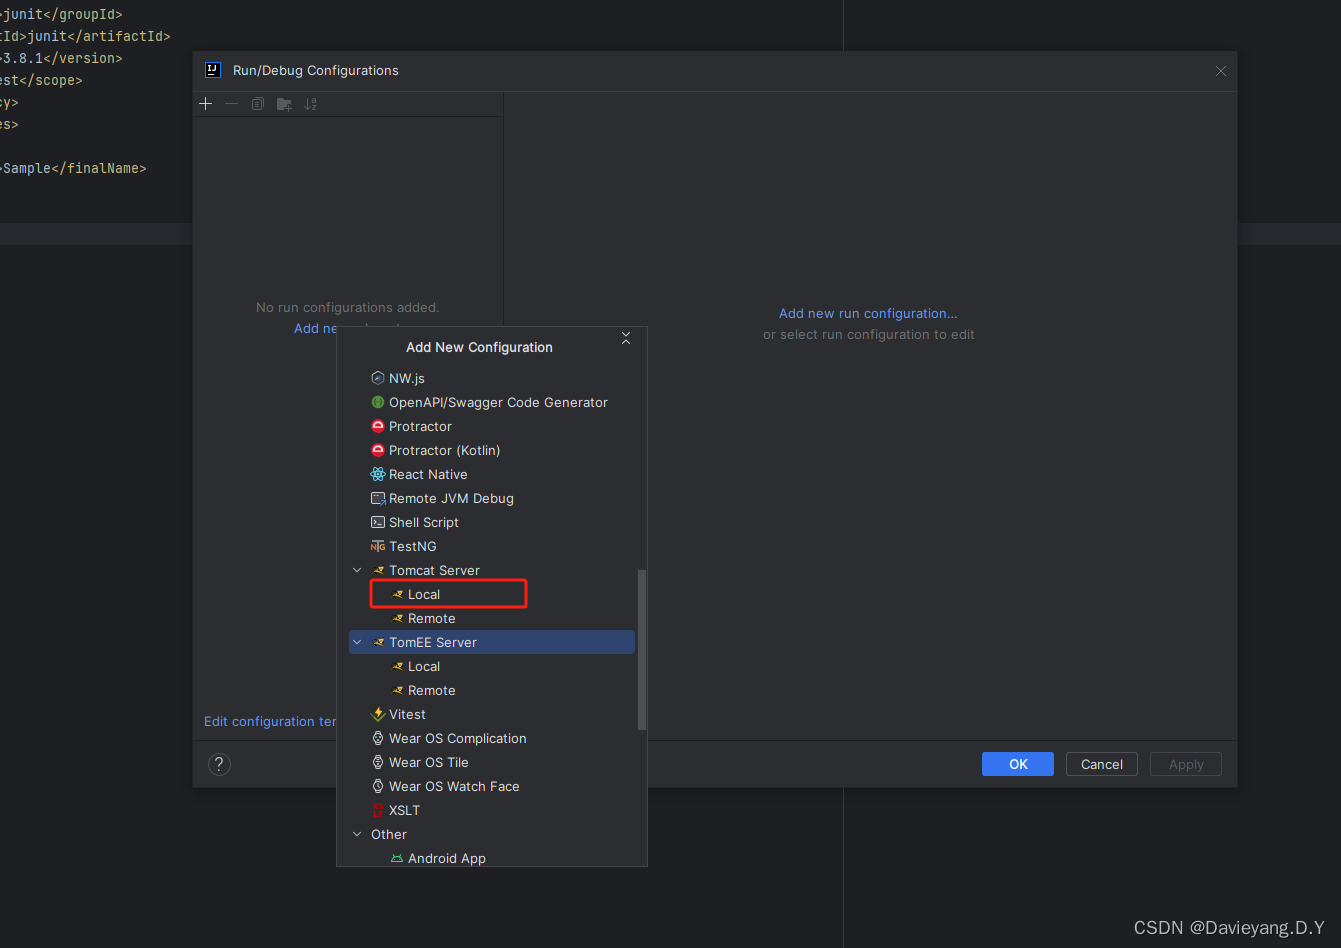Click the Remote JVM Debug icon
1341x948 pixels.
(378, 498)
